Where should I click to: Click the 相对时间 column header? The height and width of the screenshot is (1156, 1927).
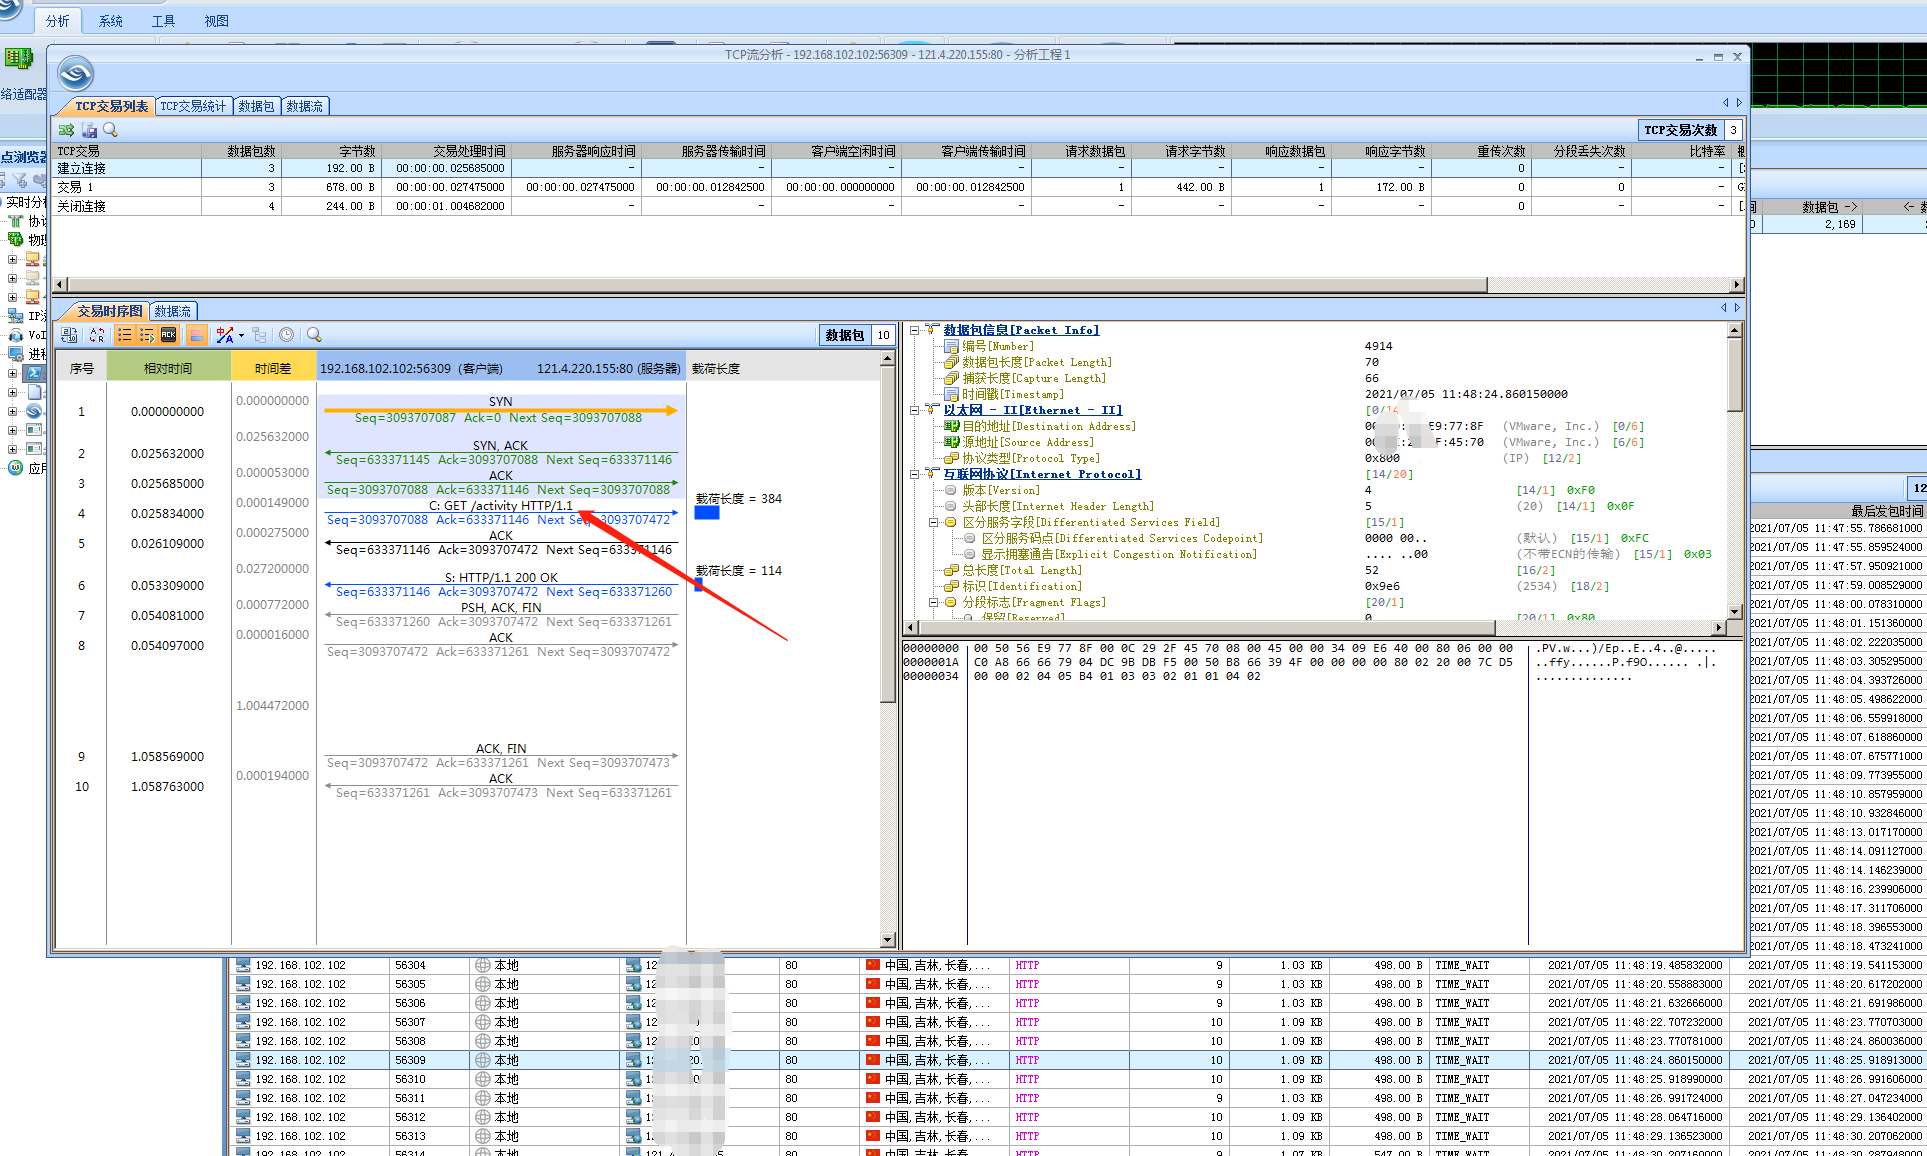coord(168,368)
